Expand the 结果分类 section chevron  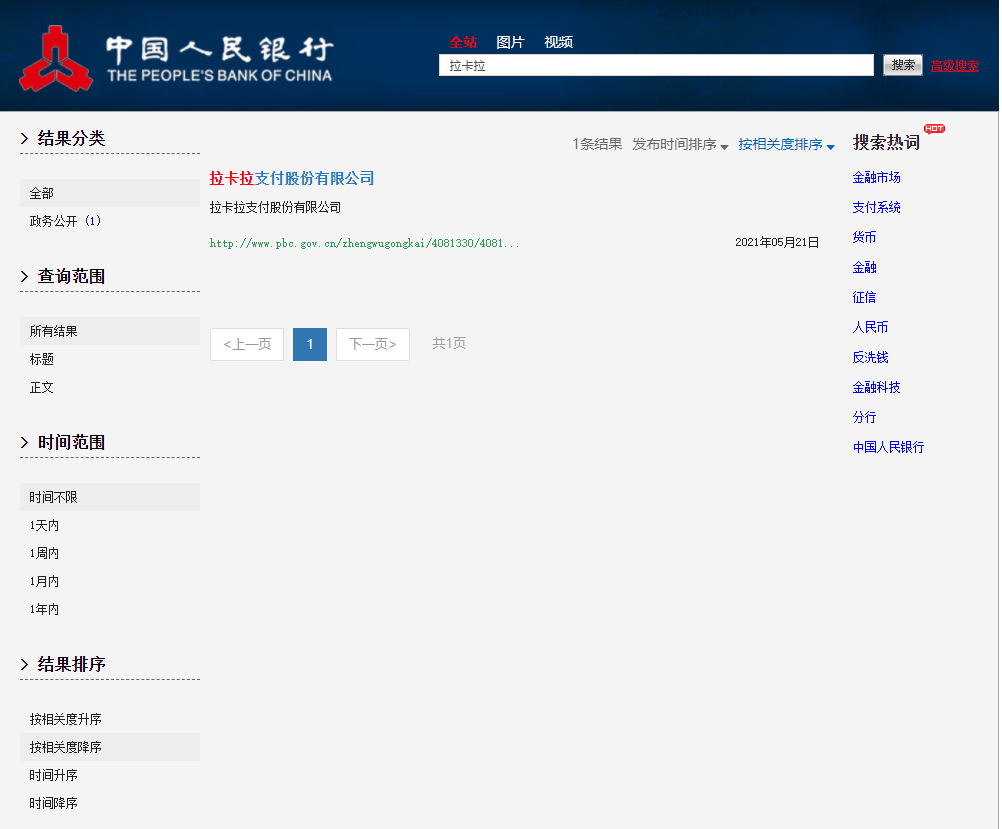point(24,138)
